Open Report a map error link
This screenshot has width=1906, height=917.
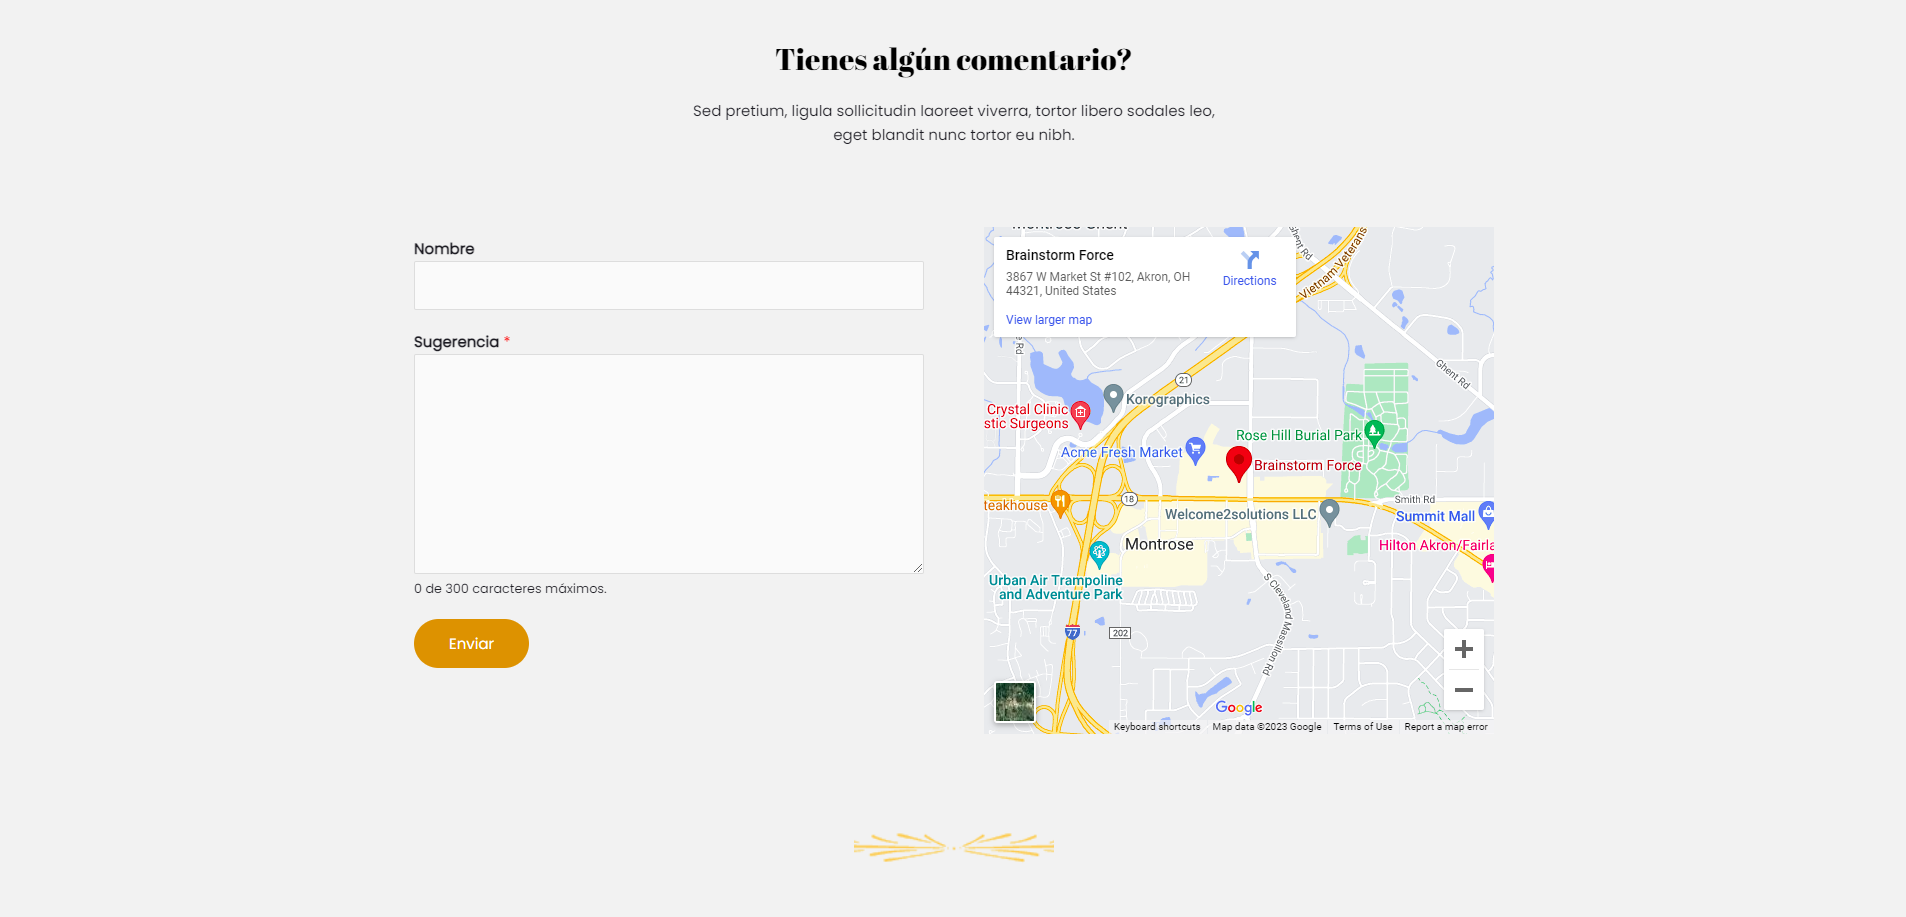[x=1446, y=727]
